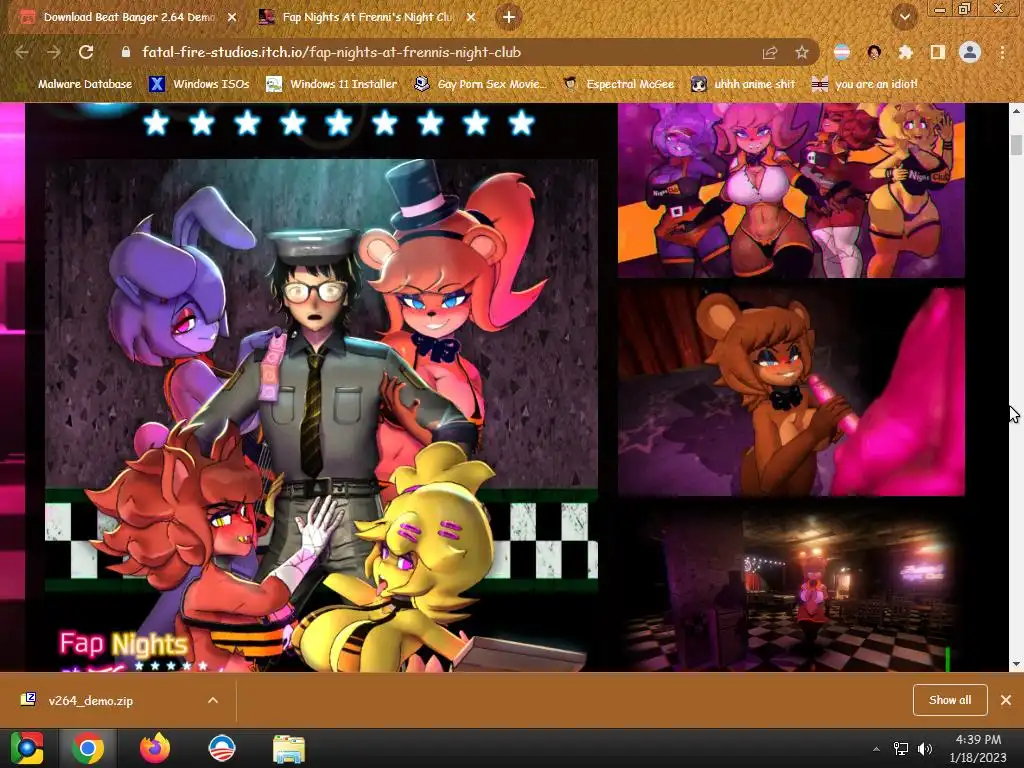Open network status tray icon
Screen dimensions: 1024x768
point(901,749)
